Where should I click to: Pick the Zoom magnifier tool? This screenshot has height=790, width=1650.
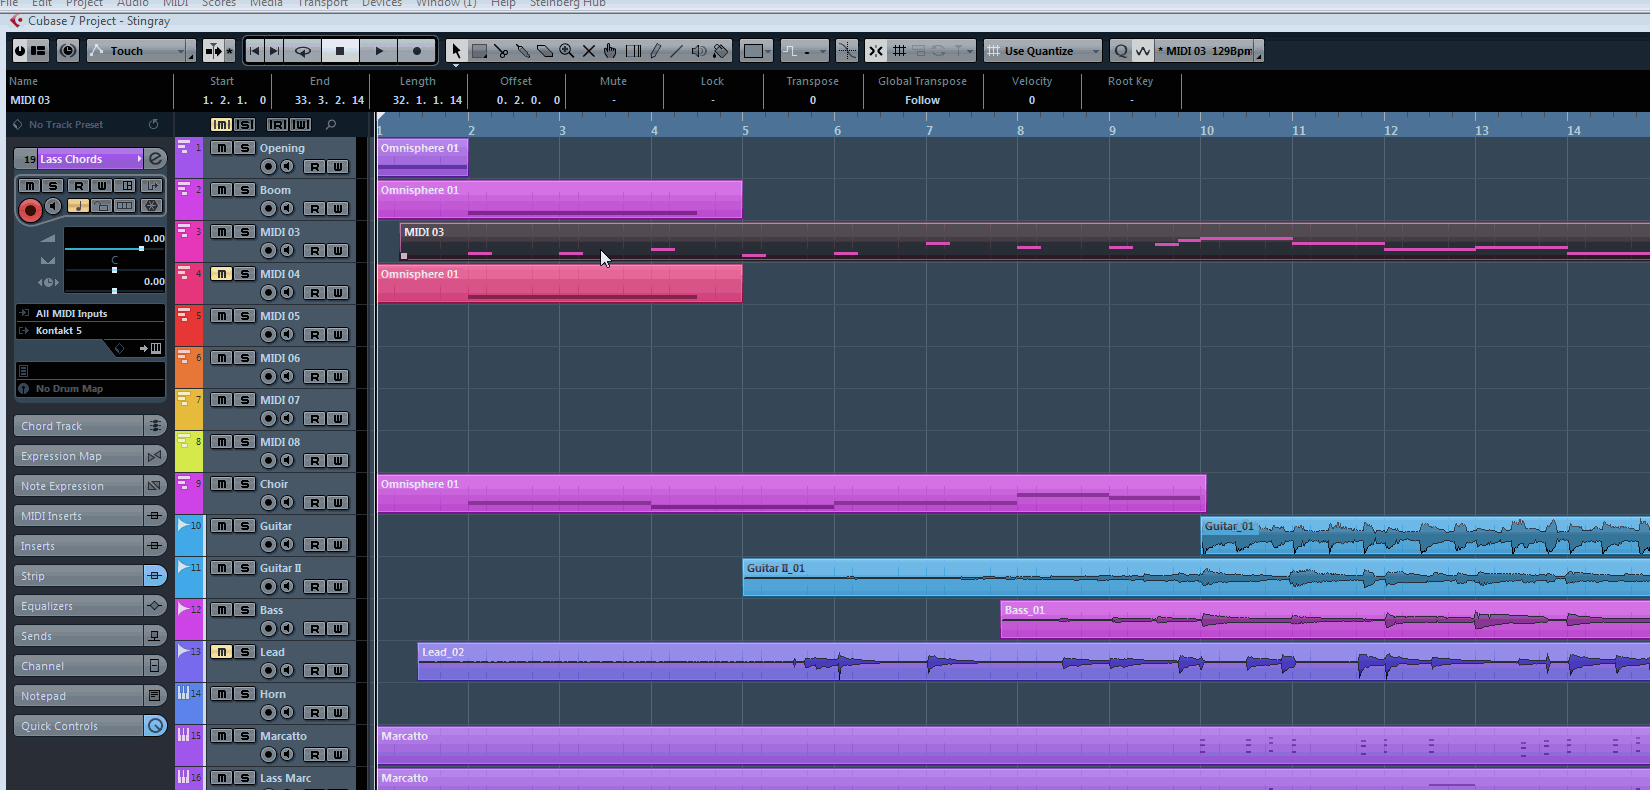click(x=567, y=51)
